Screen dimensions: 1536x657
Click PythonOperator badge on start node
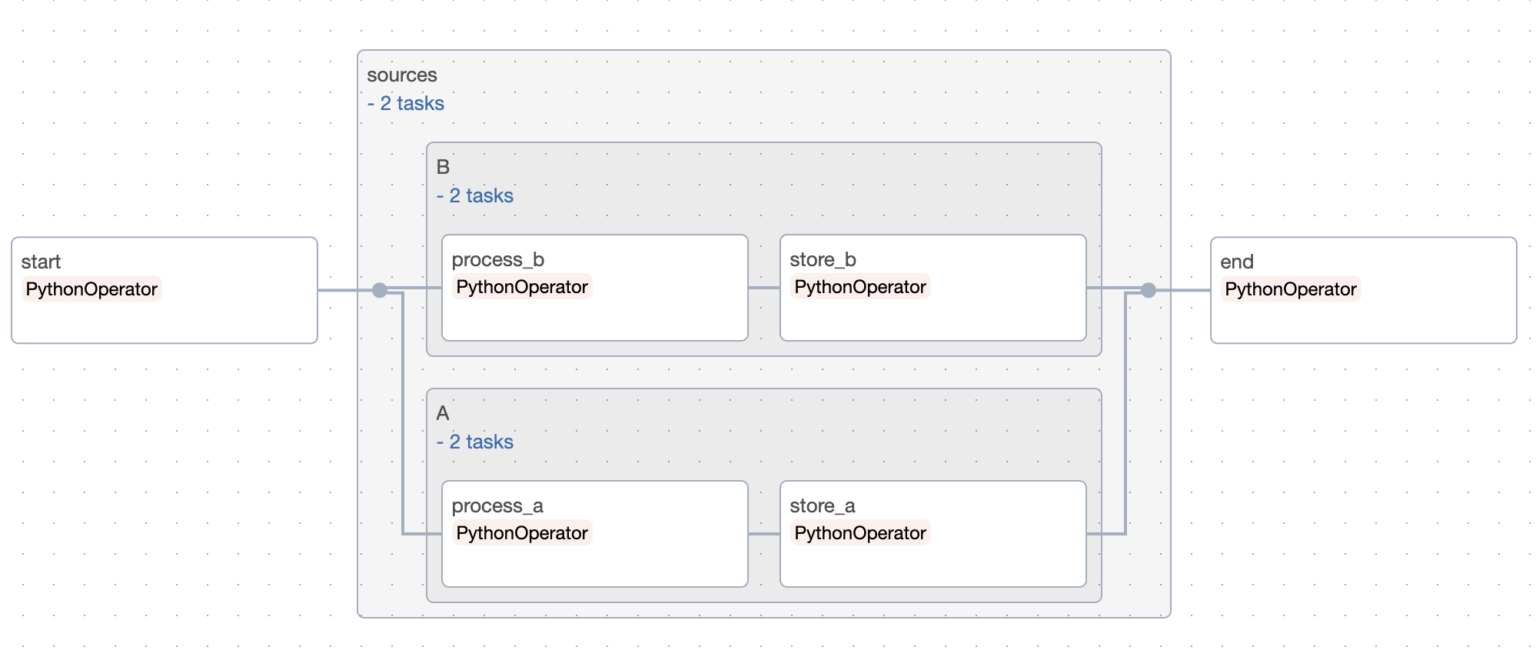[91, 290]
